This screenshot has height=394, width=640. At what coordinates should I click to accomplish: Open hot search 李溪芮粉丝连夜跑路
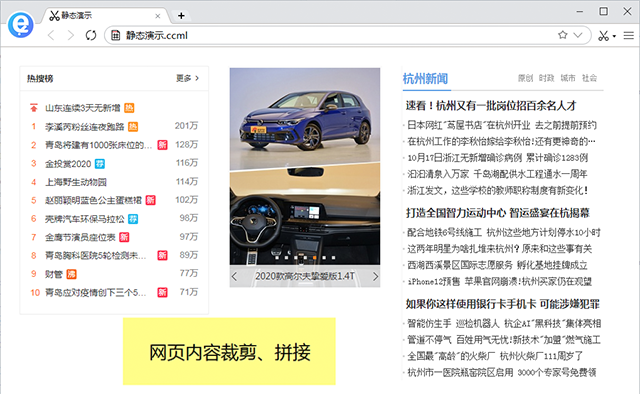click(x=84, y=127)
